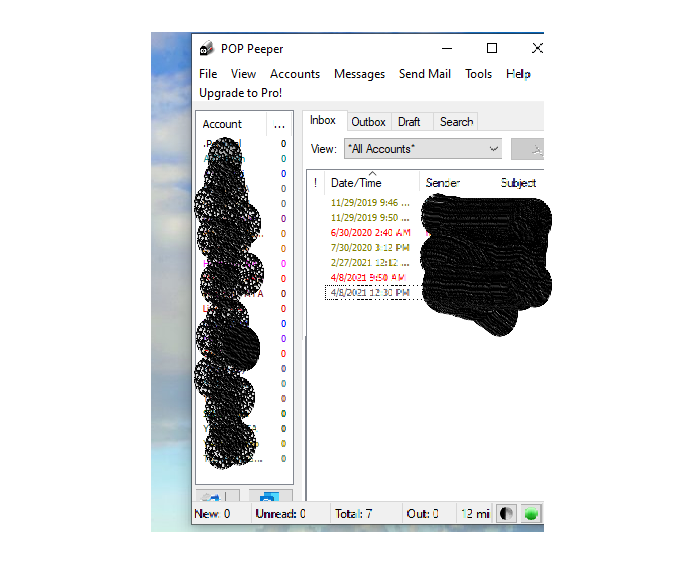
Task: Open the Tools menu
Action: click(x=478, y=74)
